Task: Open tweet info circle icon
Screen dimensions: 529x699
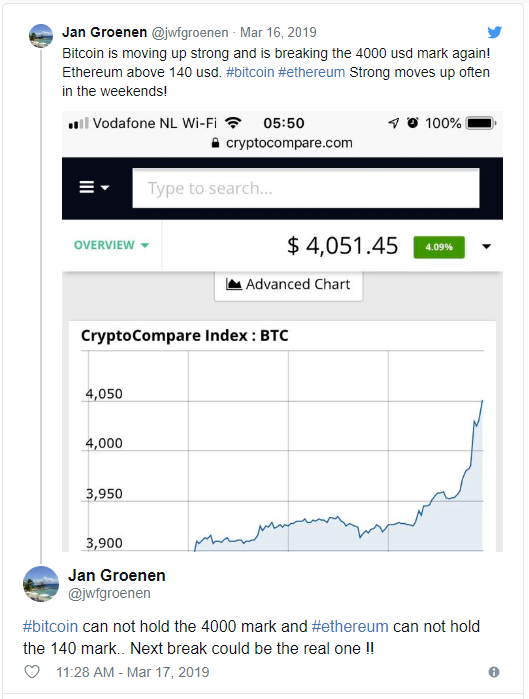Action: pyautogui.click(x=494, y=672)
